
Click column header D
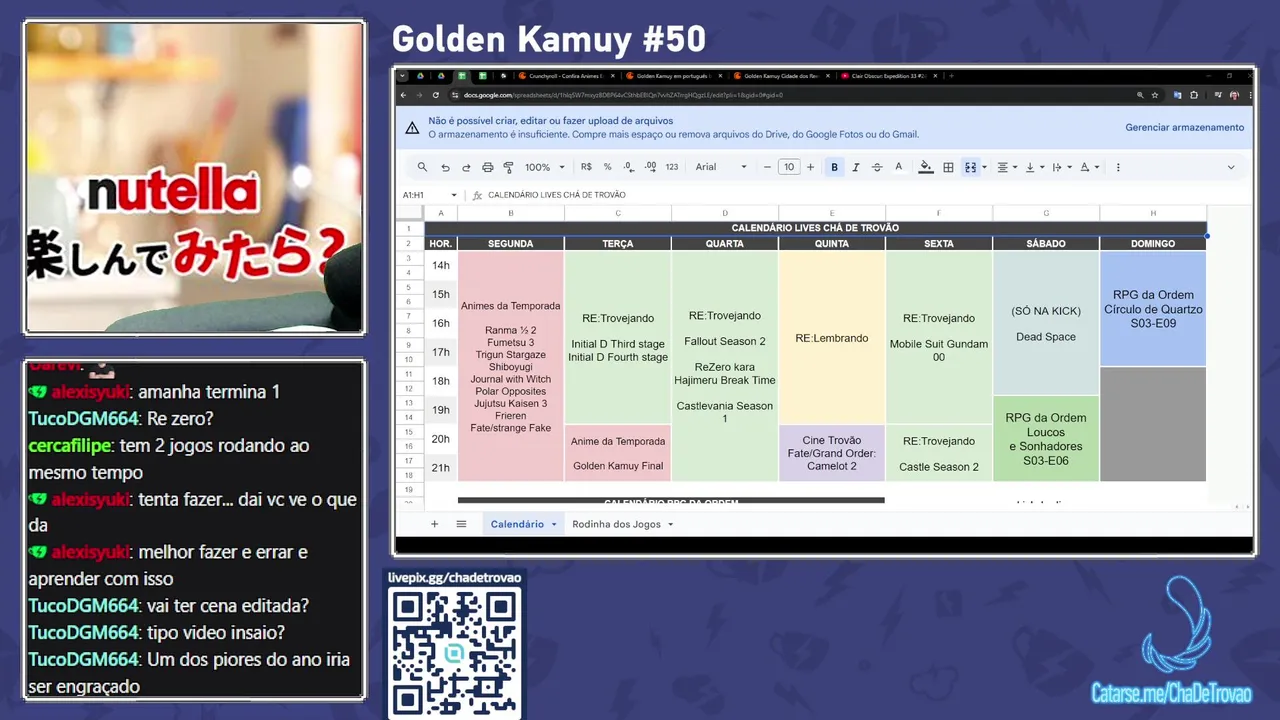point(725,213)
